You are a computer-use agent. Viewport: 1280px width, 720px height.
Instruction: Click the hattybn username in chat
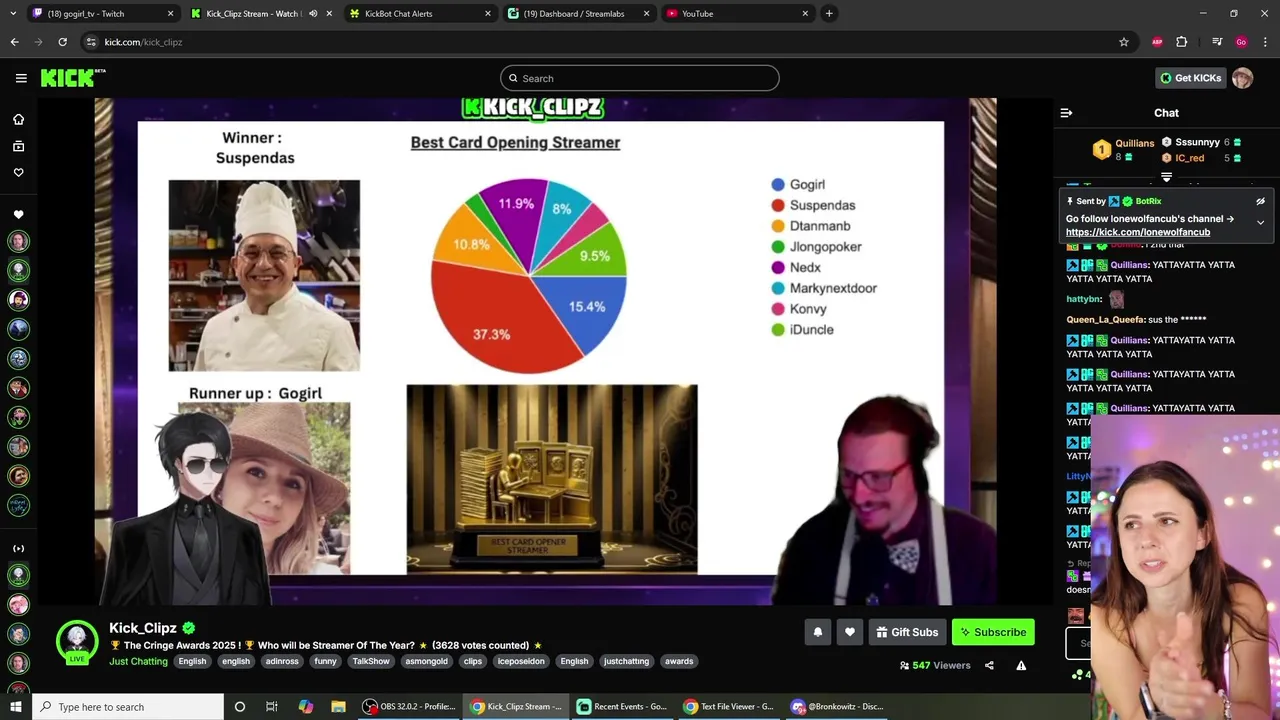(x=1084, y=299)
